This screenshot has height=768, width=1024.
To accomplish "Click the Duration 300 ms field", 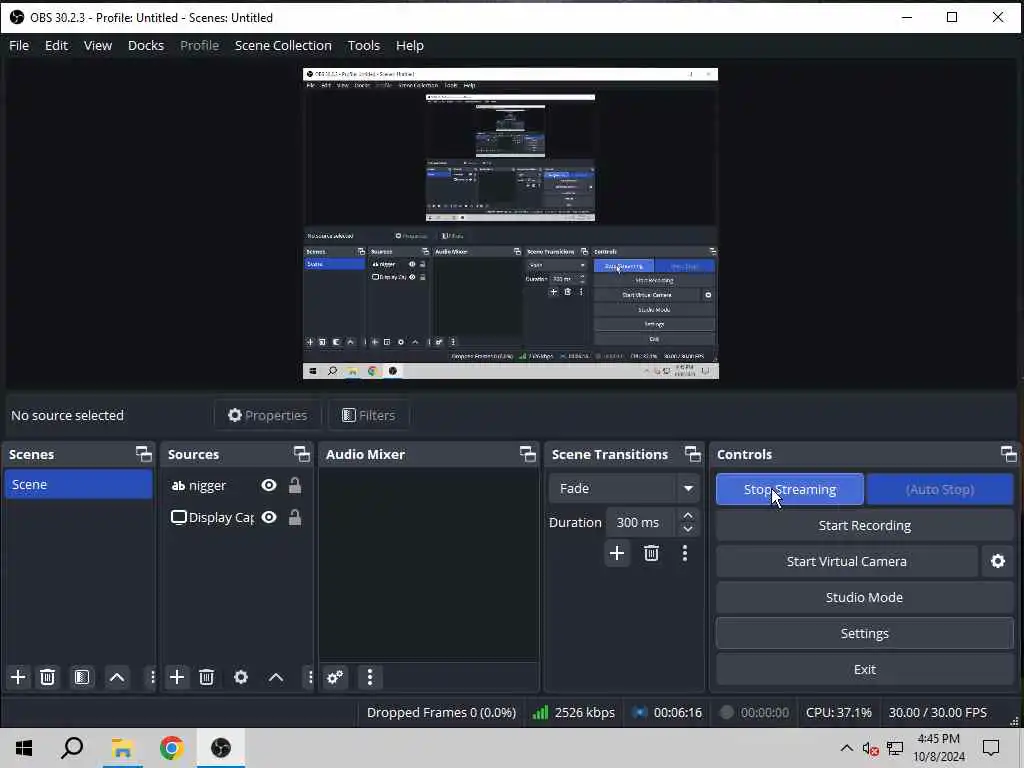I will (640, 522).
